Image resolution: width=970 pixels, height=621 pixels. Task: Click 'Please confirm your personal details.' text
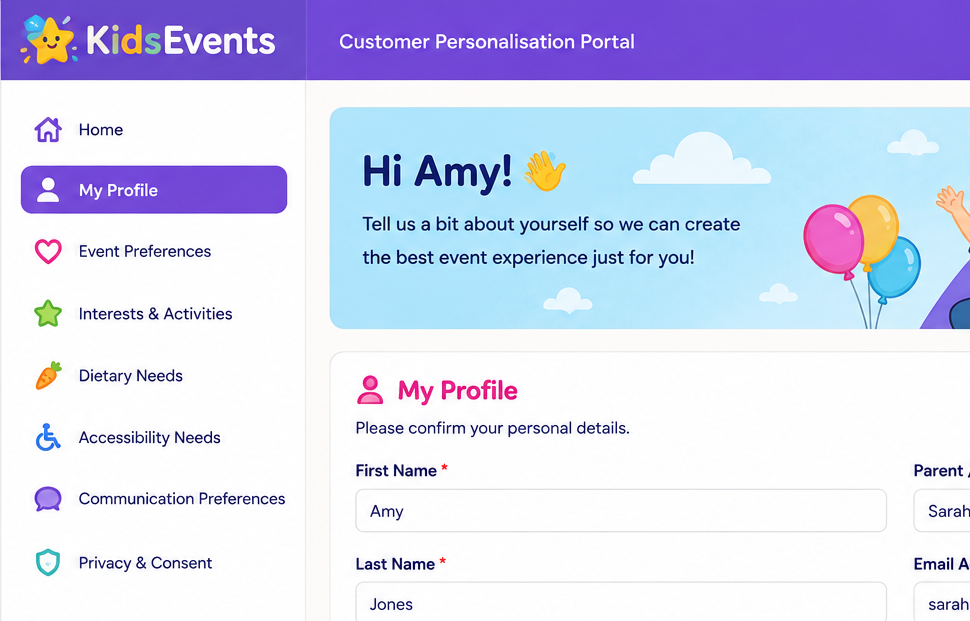tap(492, 428)
